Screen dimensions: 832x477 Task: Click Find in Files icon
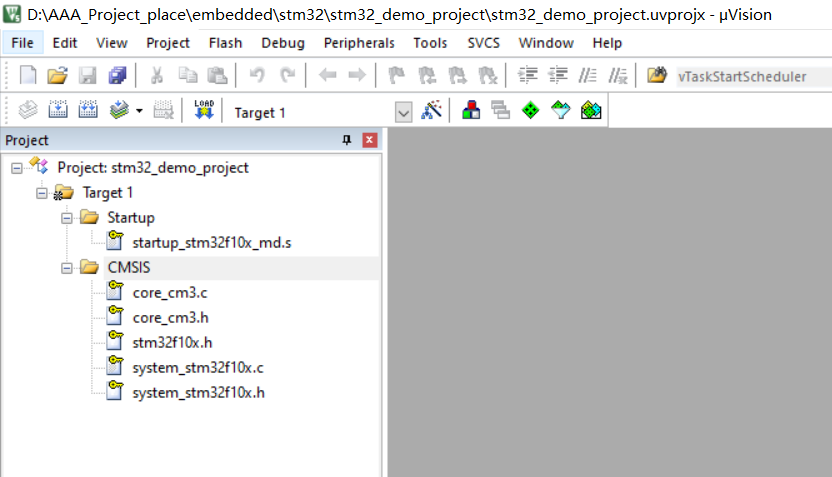(657, 75)
